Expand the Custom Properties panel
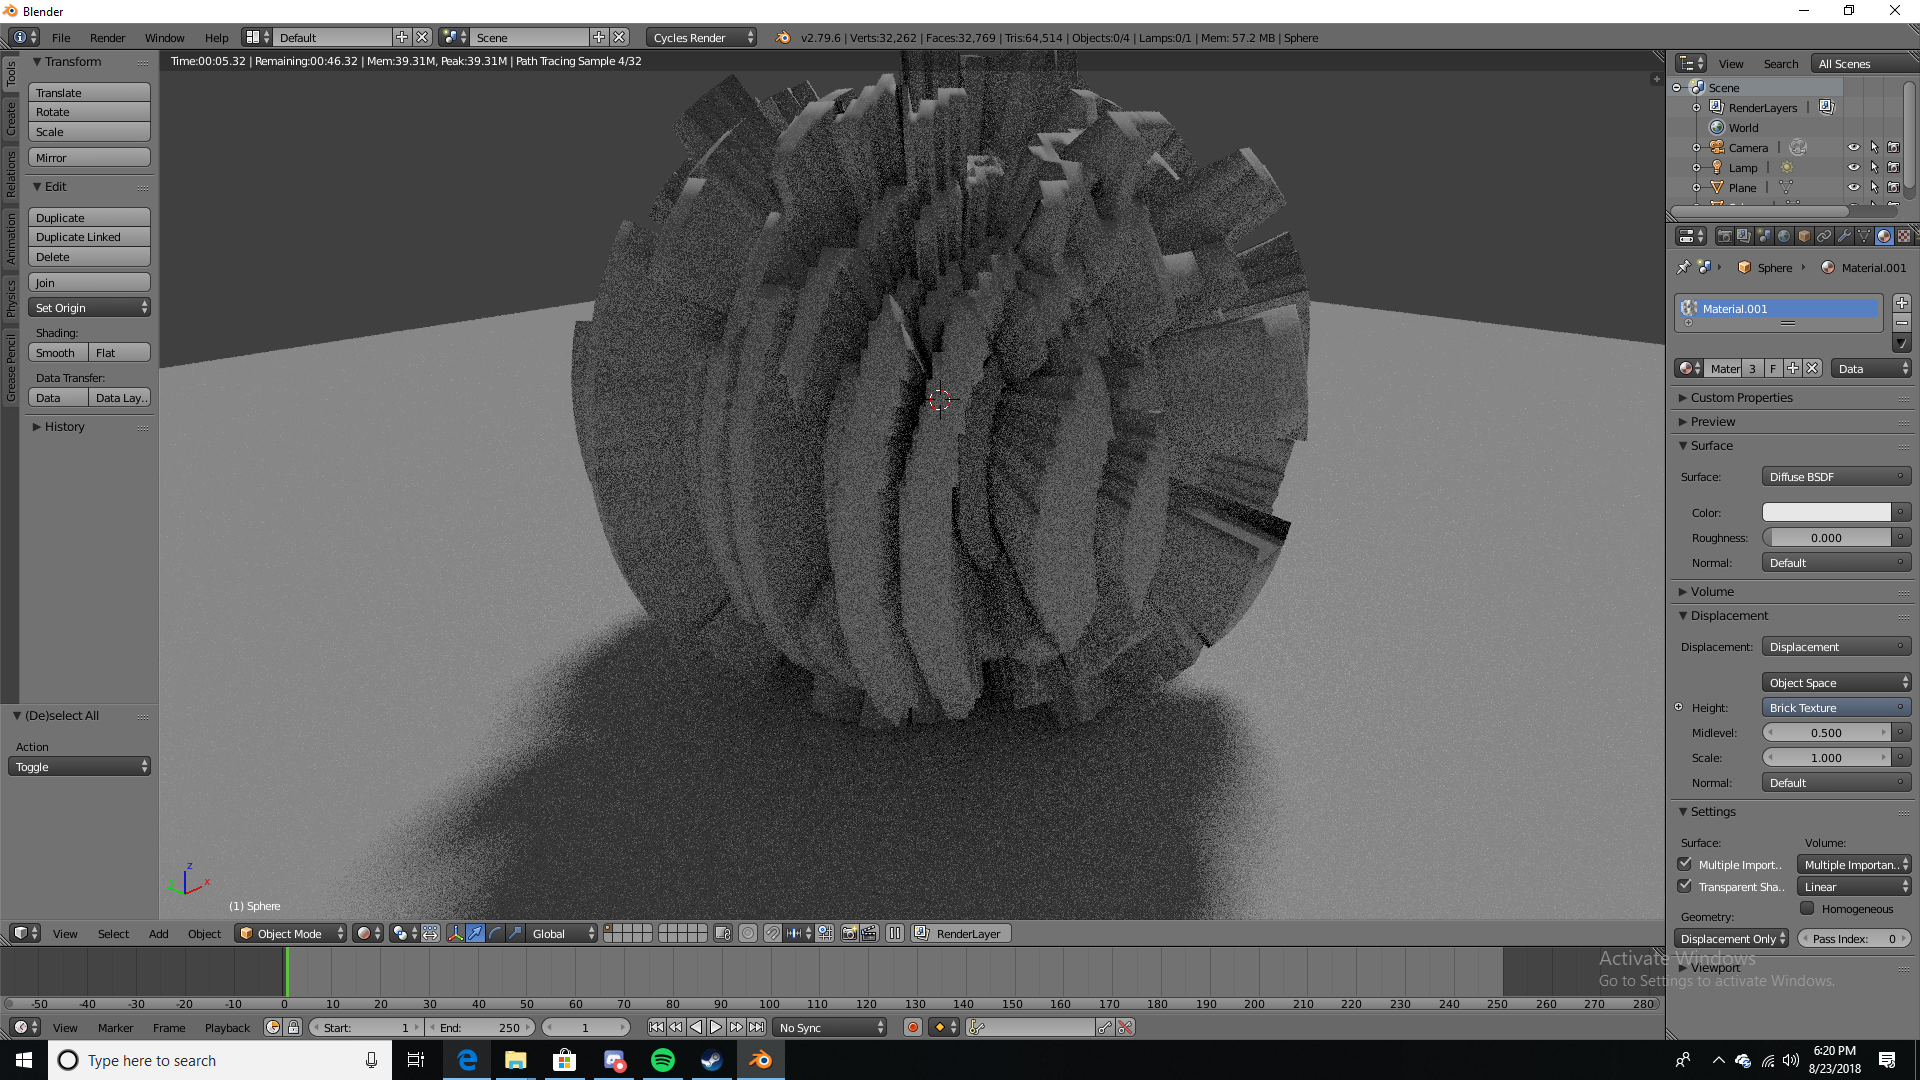The height and width of the screenshot is (1080, 1920). click(x=1741, y=397)
